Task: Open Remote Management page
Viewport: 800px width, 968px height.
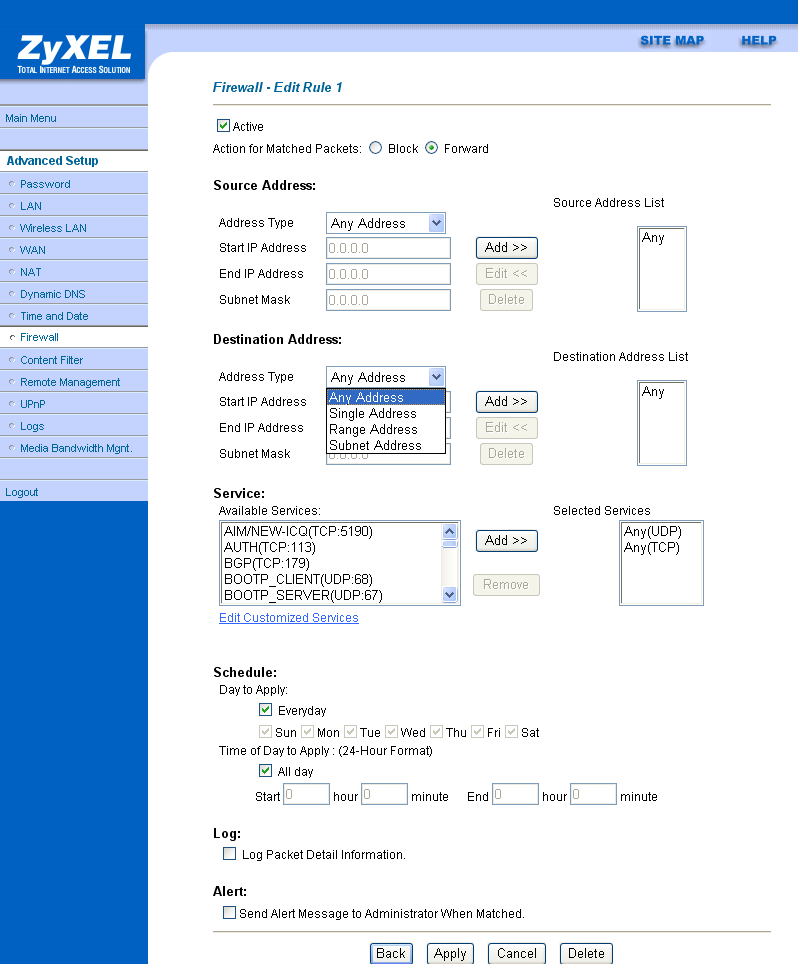Action: pos(70,382)
